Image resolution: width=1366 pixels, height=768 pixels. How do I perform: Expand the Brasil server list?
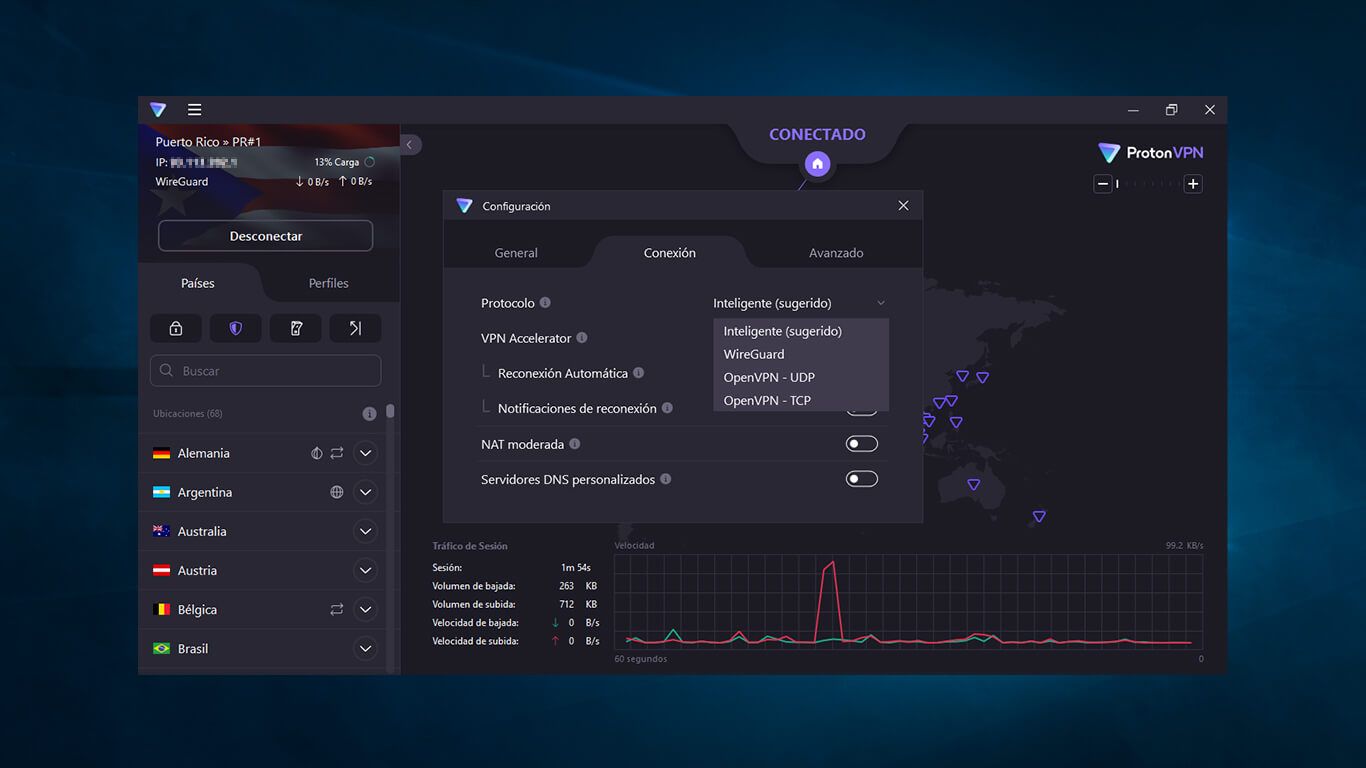(x=365, y=648)
